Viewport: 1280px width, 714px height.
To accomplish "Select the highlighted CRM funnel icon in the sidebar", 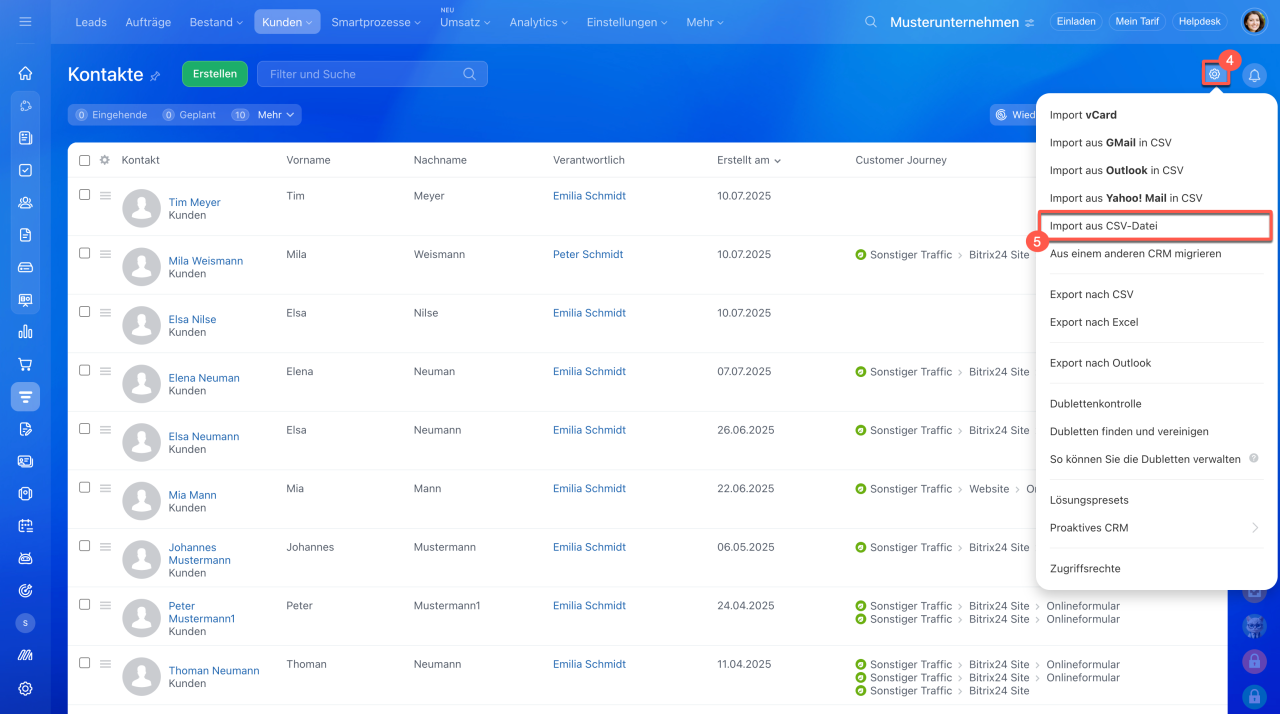I will [25, 397].
